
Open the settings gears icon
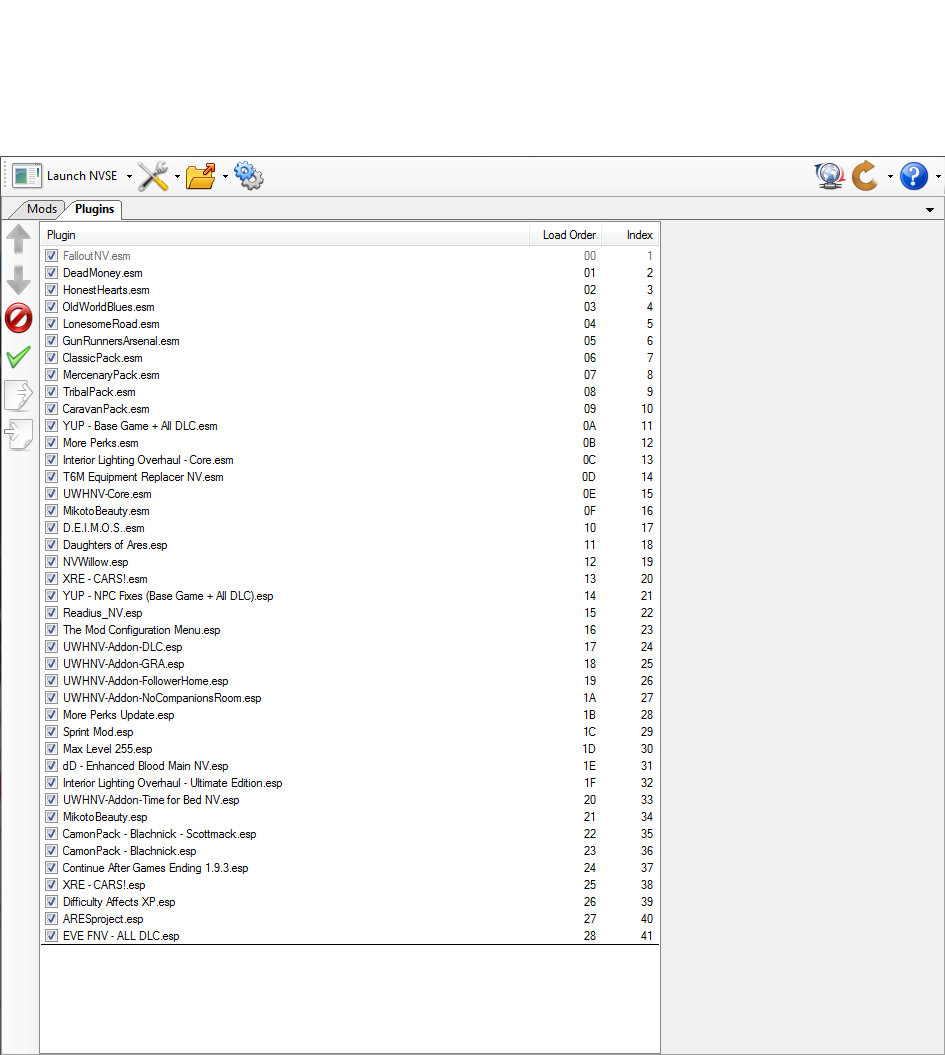(x=249, y=176)
